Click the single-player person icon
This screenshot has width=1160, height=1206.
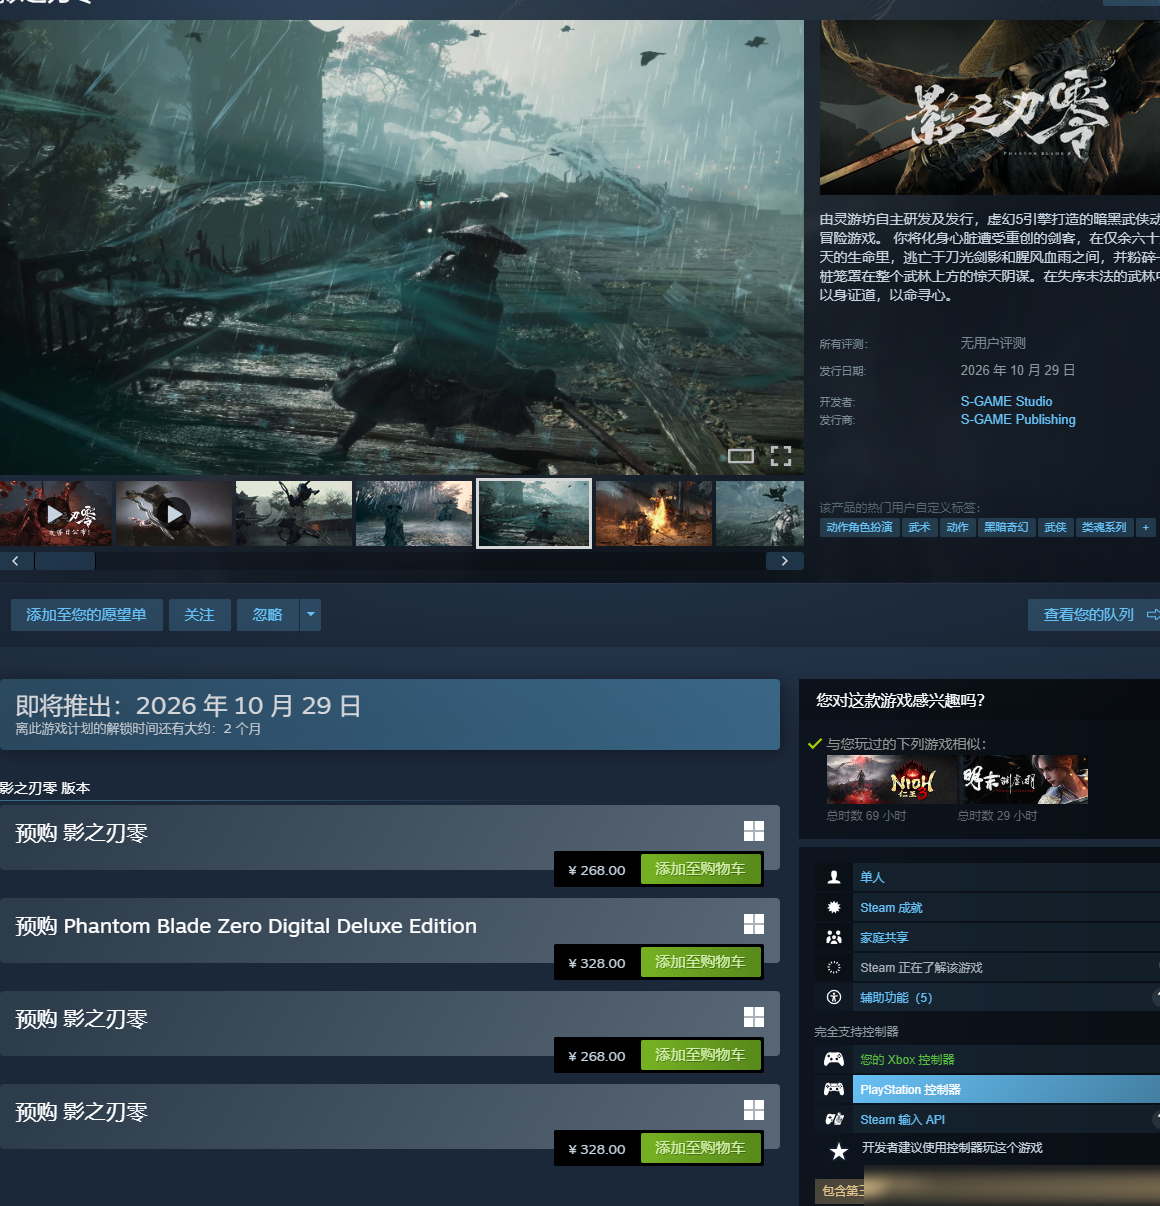(x=834, y=877)
